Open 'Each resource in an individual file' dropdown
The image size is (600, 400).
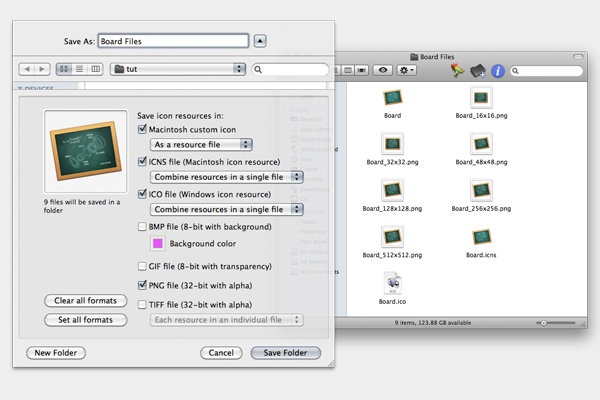[227, 320]
